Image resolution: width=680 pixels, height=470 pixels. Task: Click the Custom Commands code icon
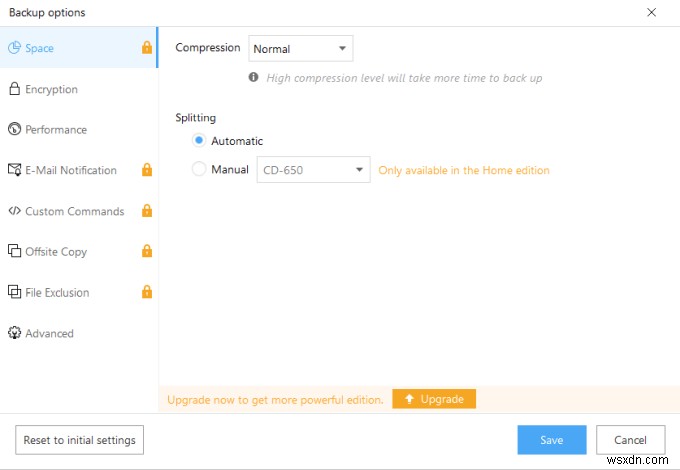point(15,211)
